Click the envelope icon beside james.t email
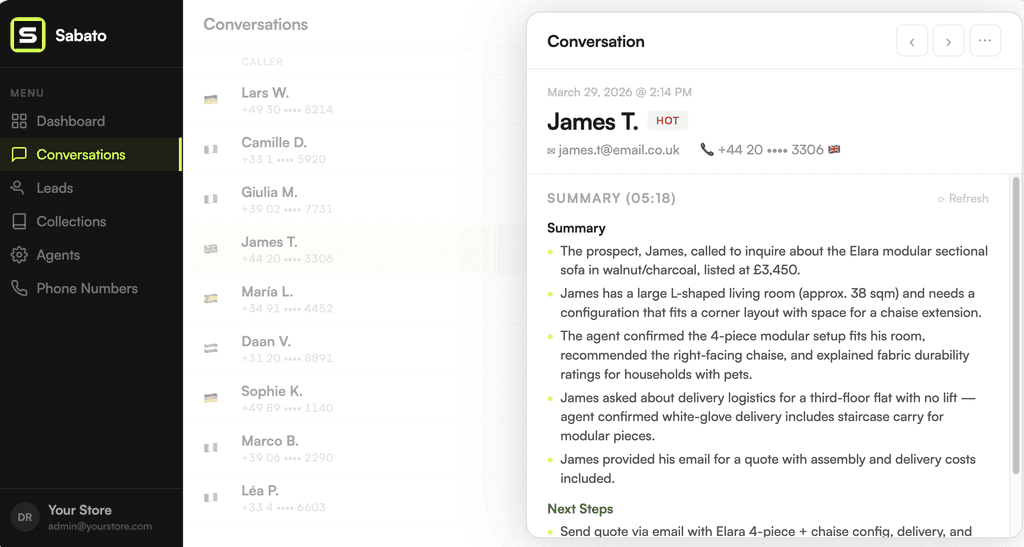Viewport: 1024px width, 547px height. pyautogui.click(x=551, y=151)
